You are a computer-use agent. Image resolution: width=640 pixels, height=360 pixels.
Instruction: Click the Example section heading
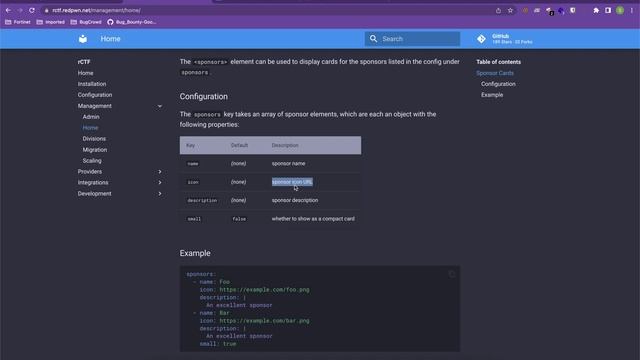pyautogui.click(x=195, y=253)
